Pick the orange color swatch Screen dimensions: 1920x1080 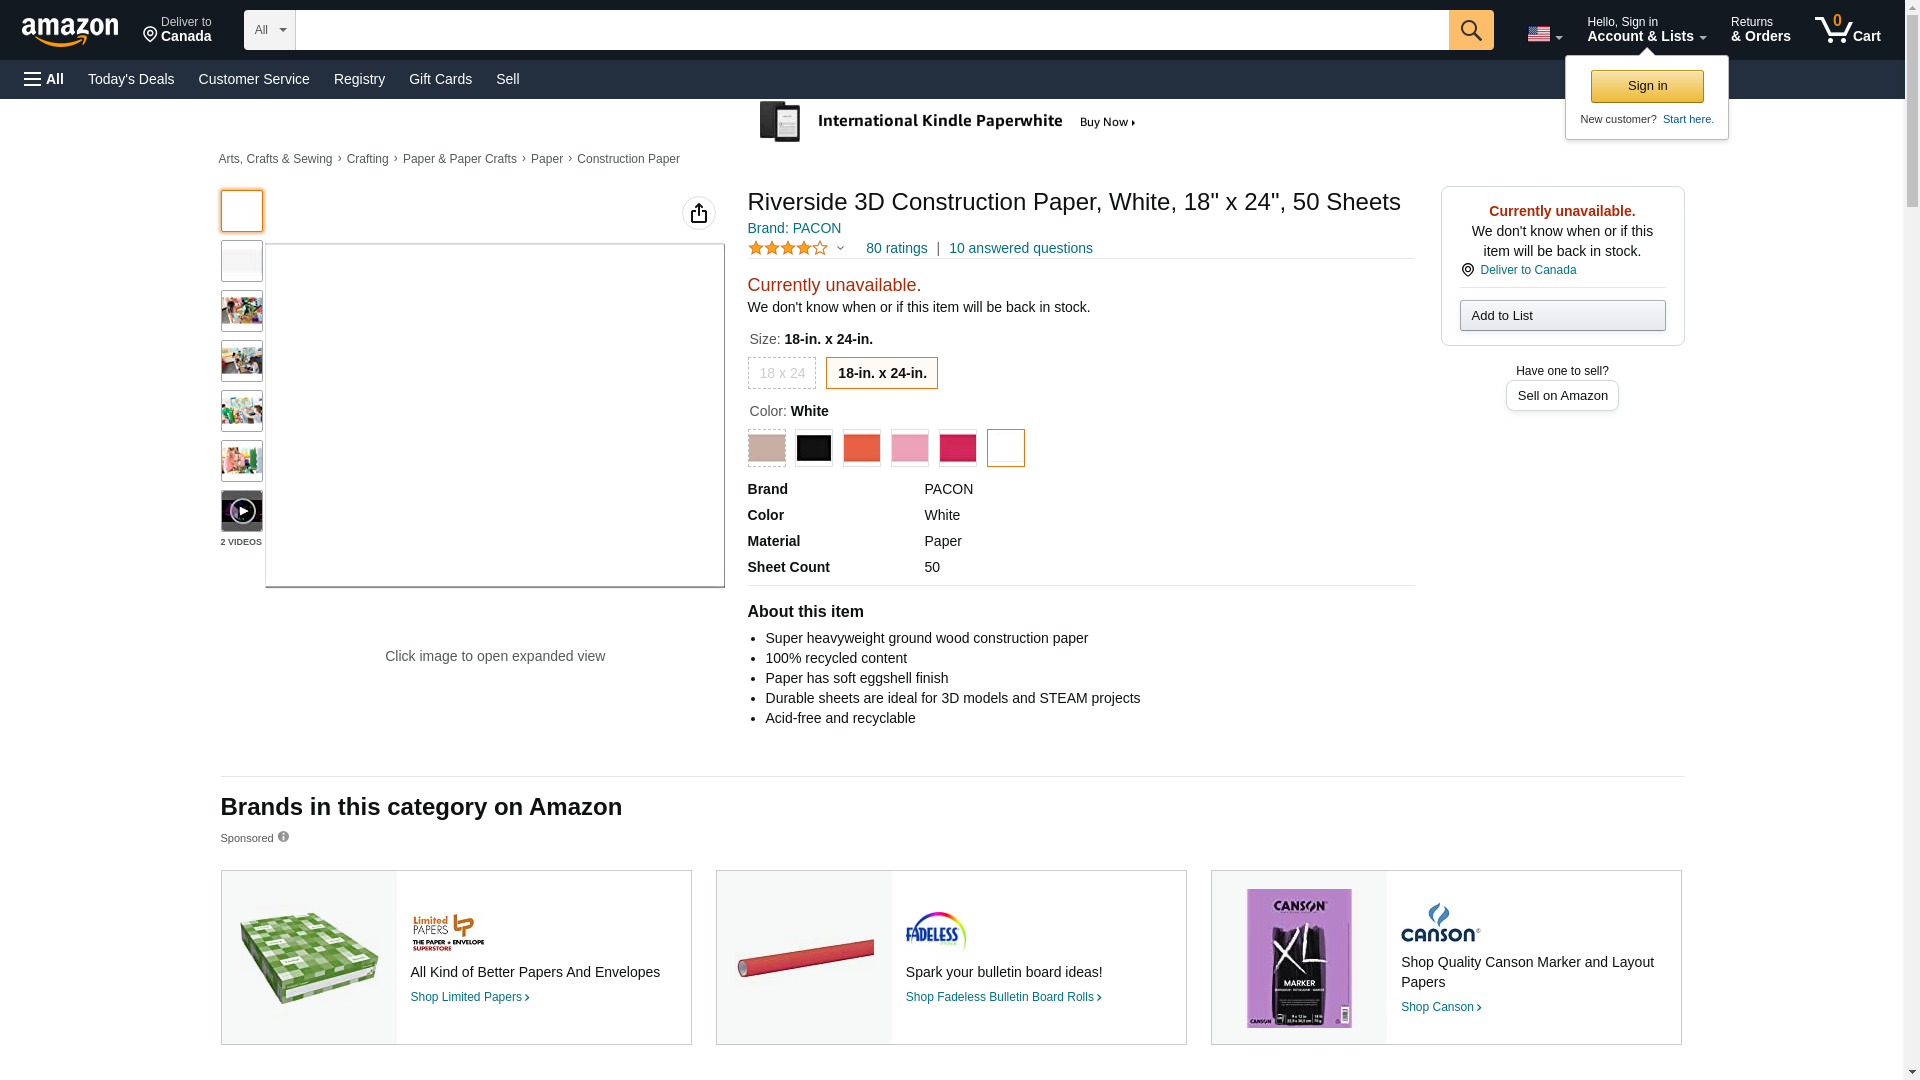click(861, 448)
